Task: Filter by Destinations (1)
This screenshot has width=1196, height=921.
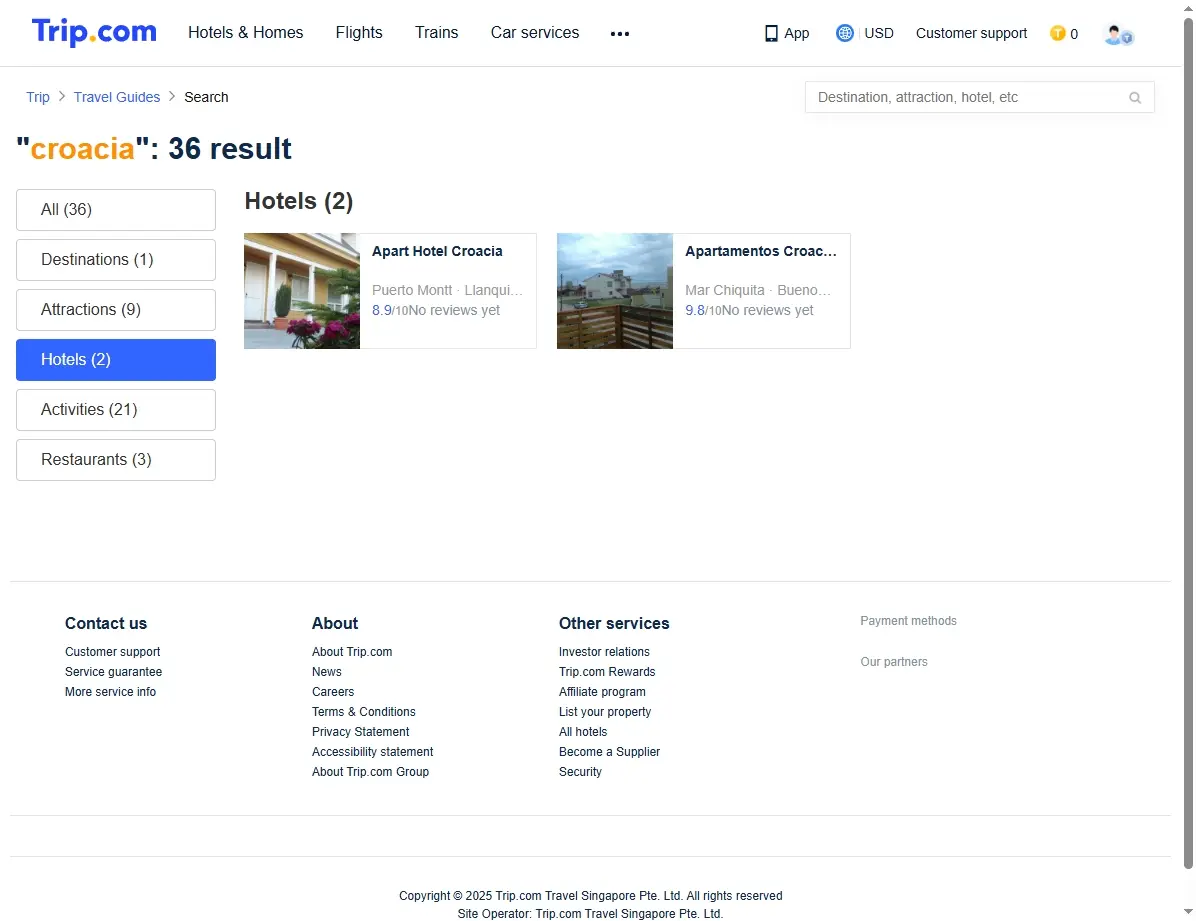Action: [116, 260]
